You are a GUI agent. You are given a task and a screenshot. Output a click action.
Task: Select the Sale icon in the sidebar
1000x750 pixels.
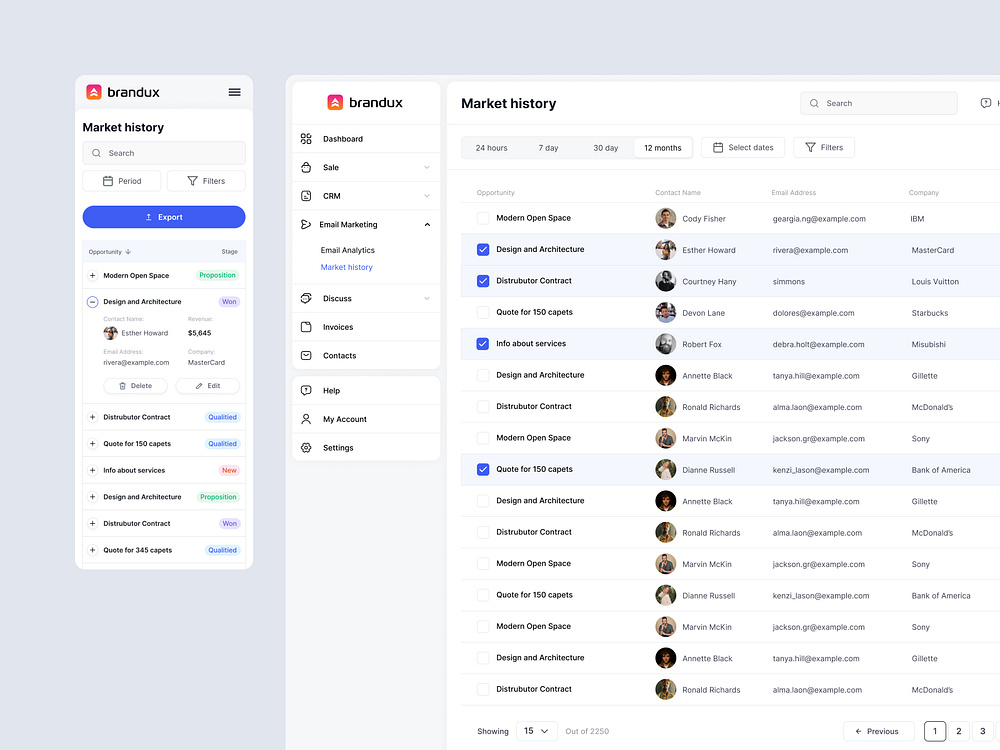tap(306, 167)
